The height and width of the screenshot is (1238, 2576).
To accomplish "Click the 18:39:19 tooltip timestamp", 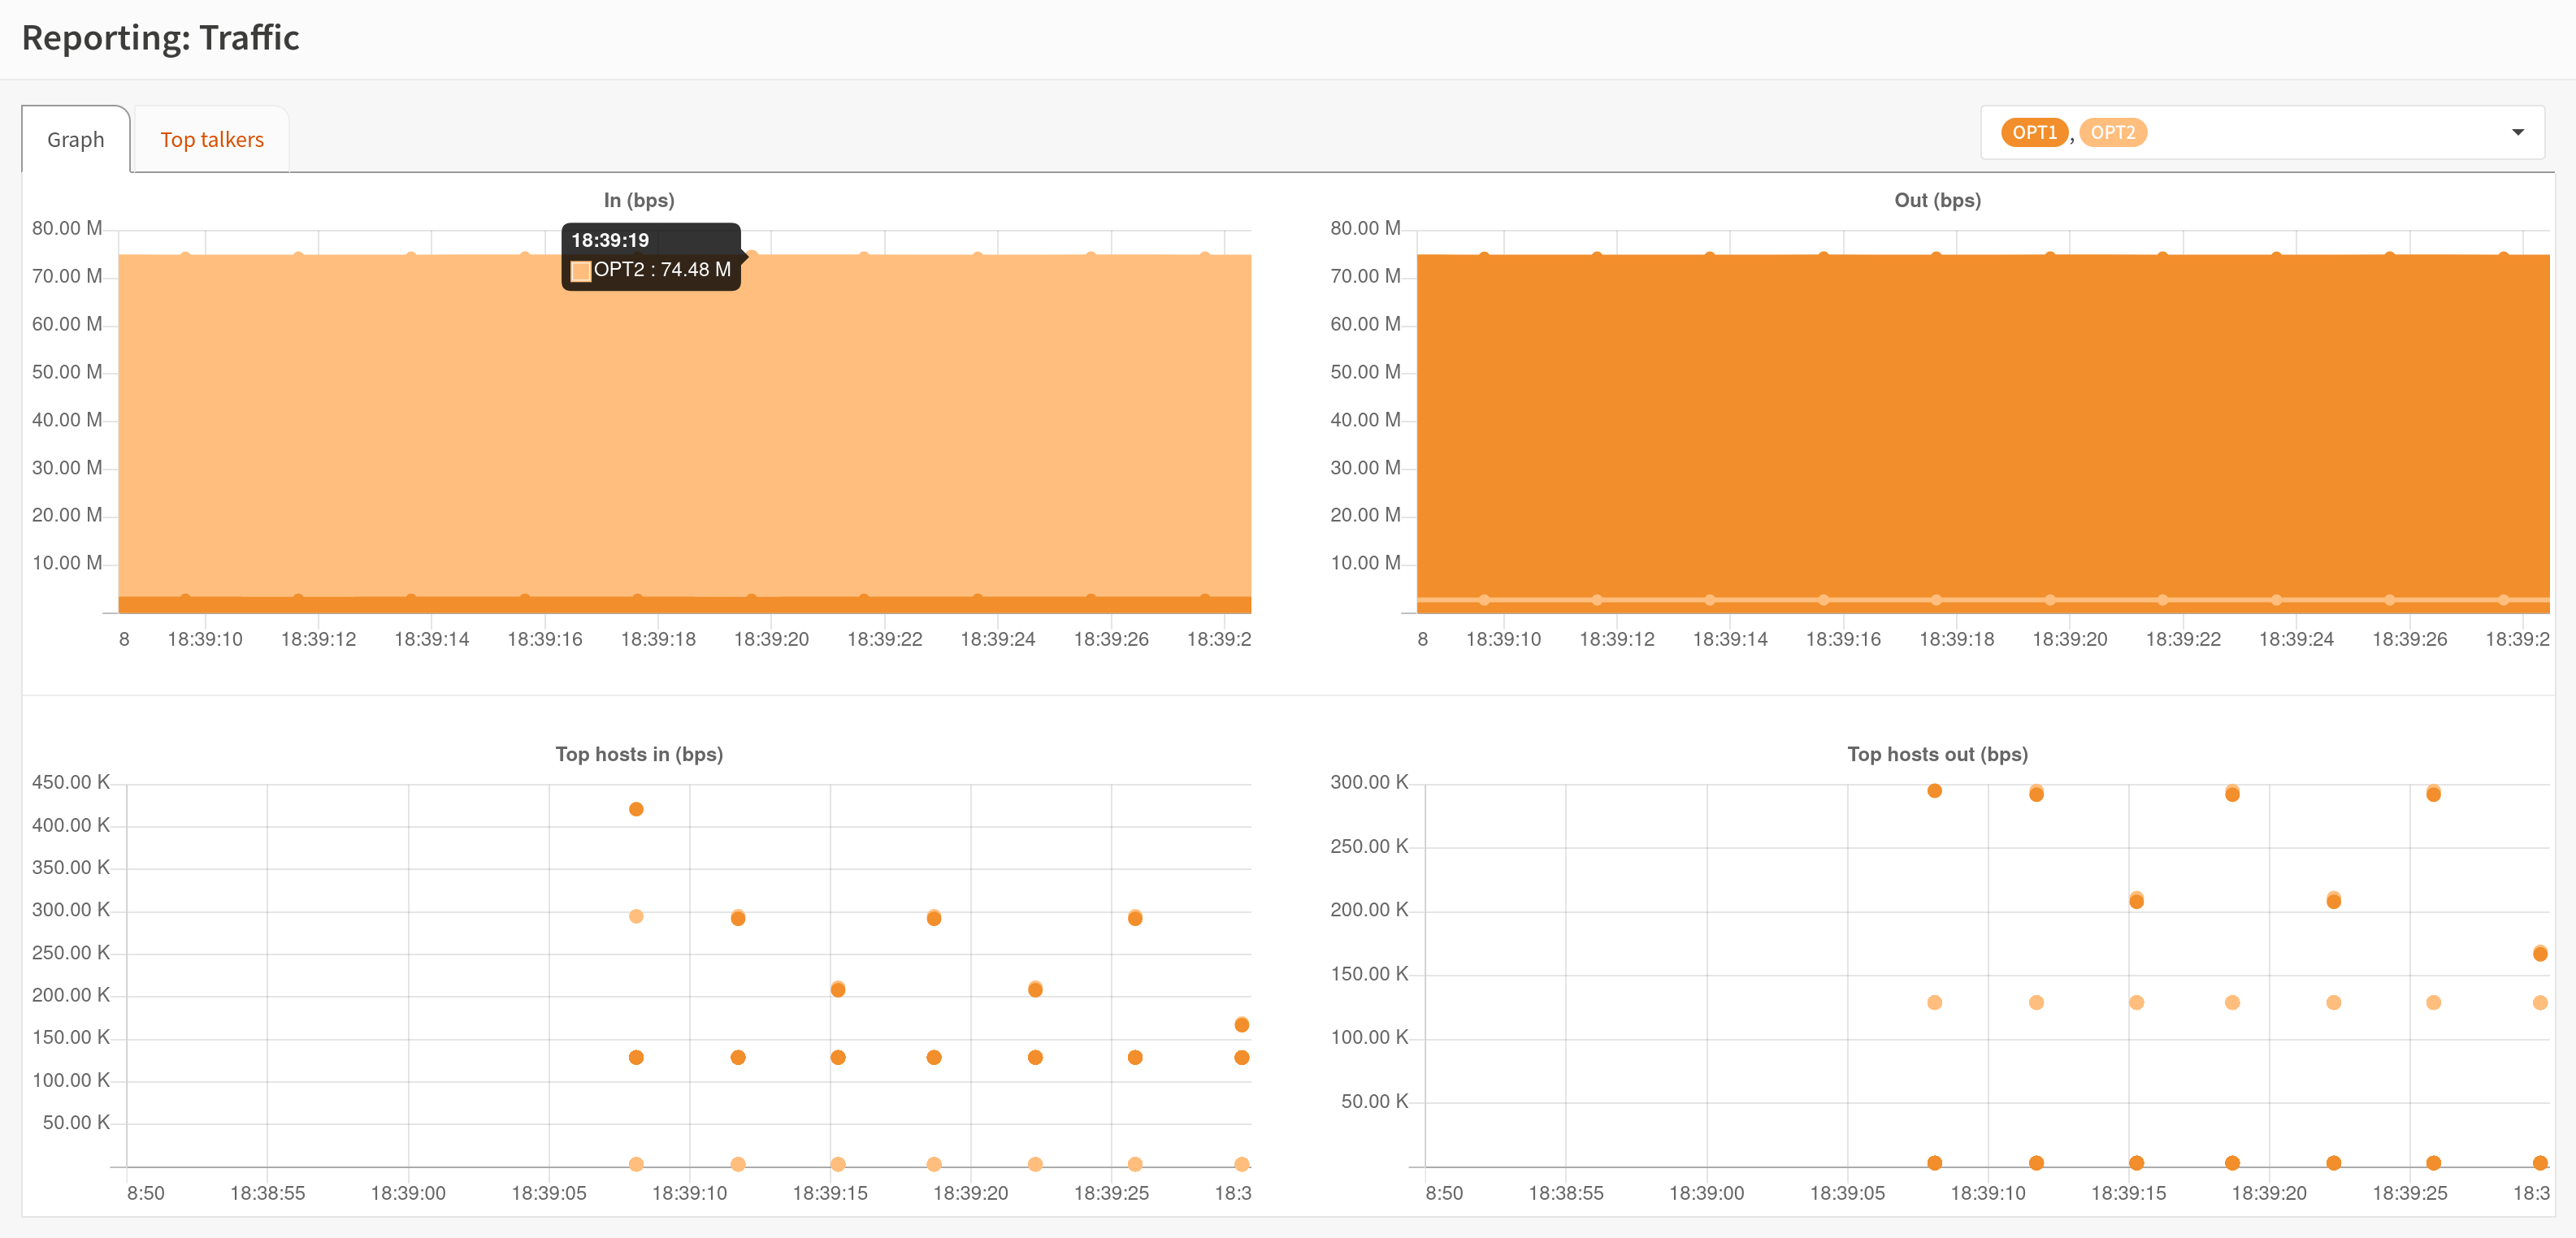I will pos(610,240).
